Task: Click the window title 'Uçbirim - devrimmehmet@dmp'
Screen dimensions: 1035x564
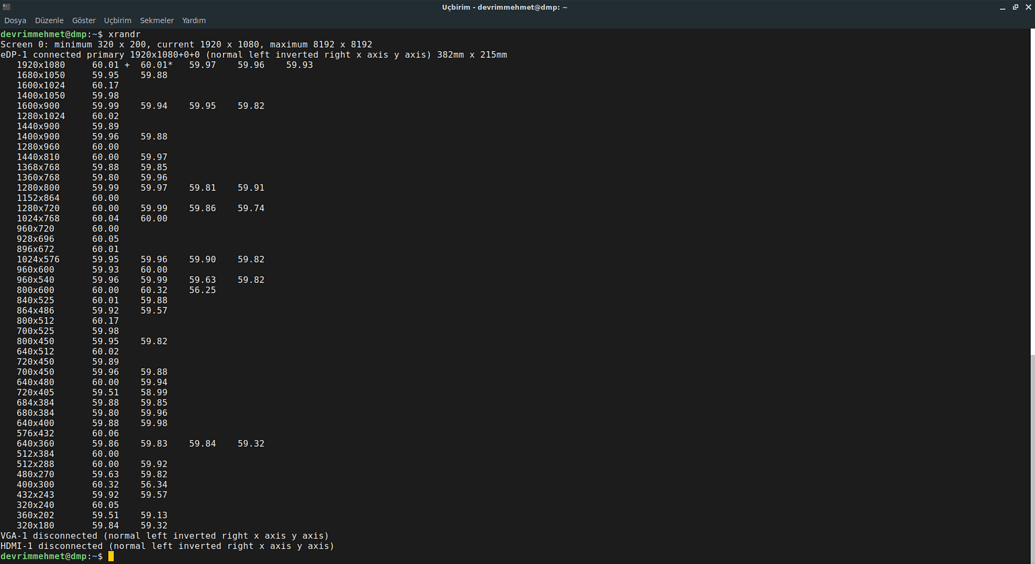Action: point(504,7)
